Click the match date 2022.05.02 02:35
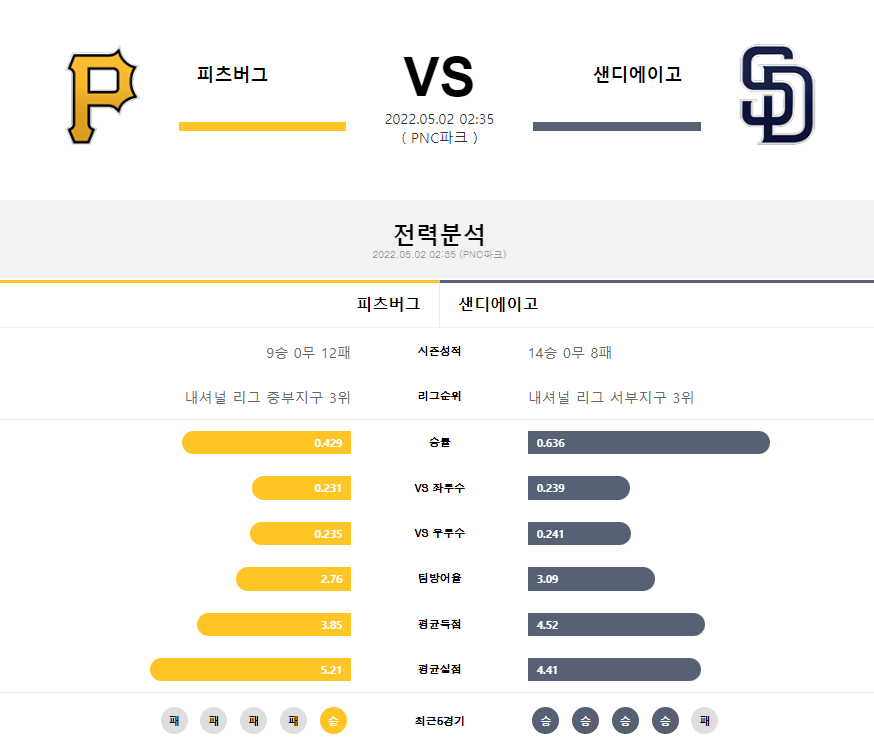The height and width of the screenshot is (749, 874). [439, 119]
